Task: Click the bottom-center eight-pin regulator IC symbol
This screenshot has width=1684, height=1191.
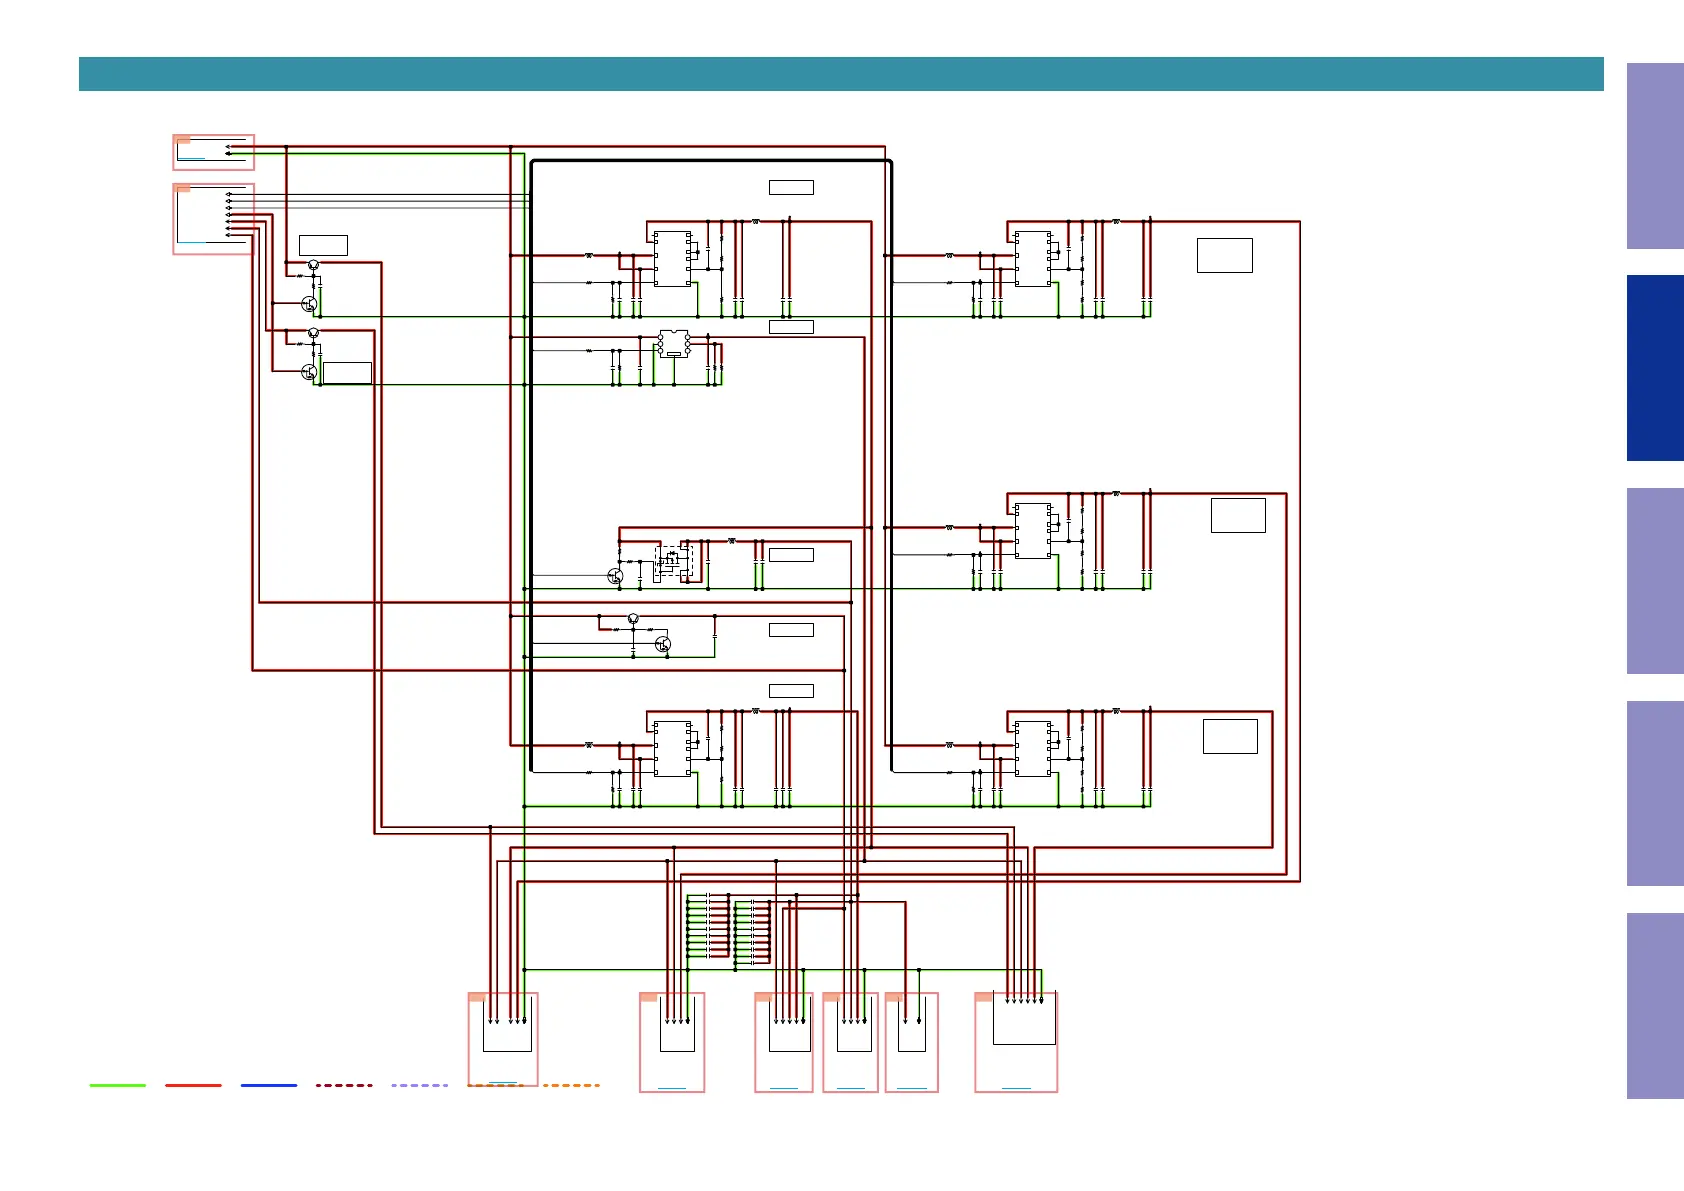Action: pos(673,749)
